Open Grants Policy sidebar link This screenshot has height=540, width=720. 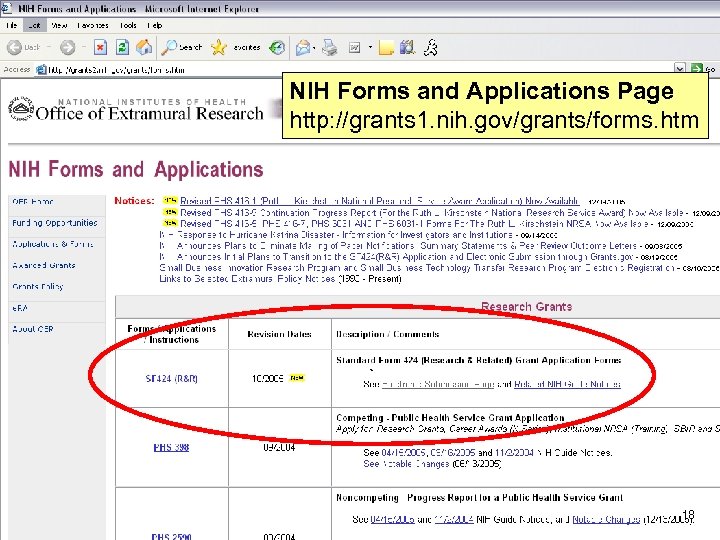click(38, 287)
